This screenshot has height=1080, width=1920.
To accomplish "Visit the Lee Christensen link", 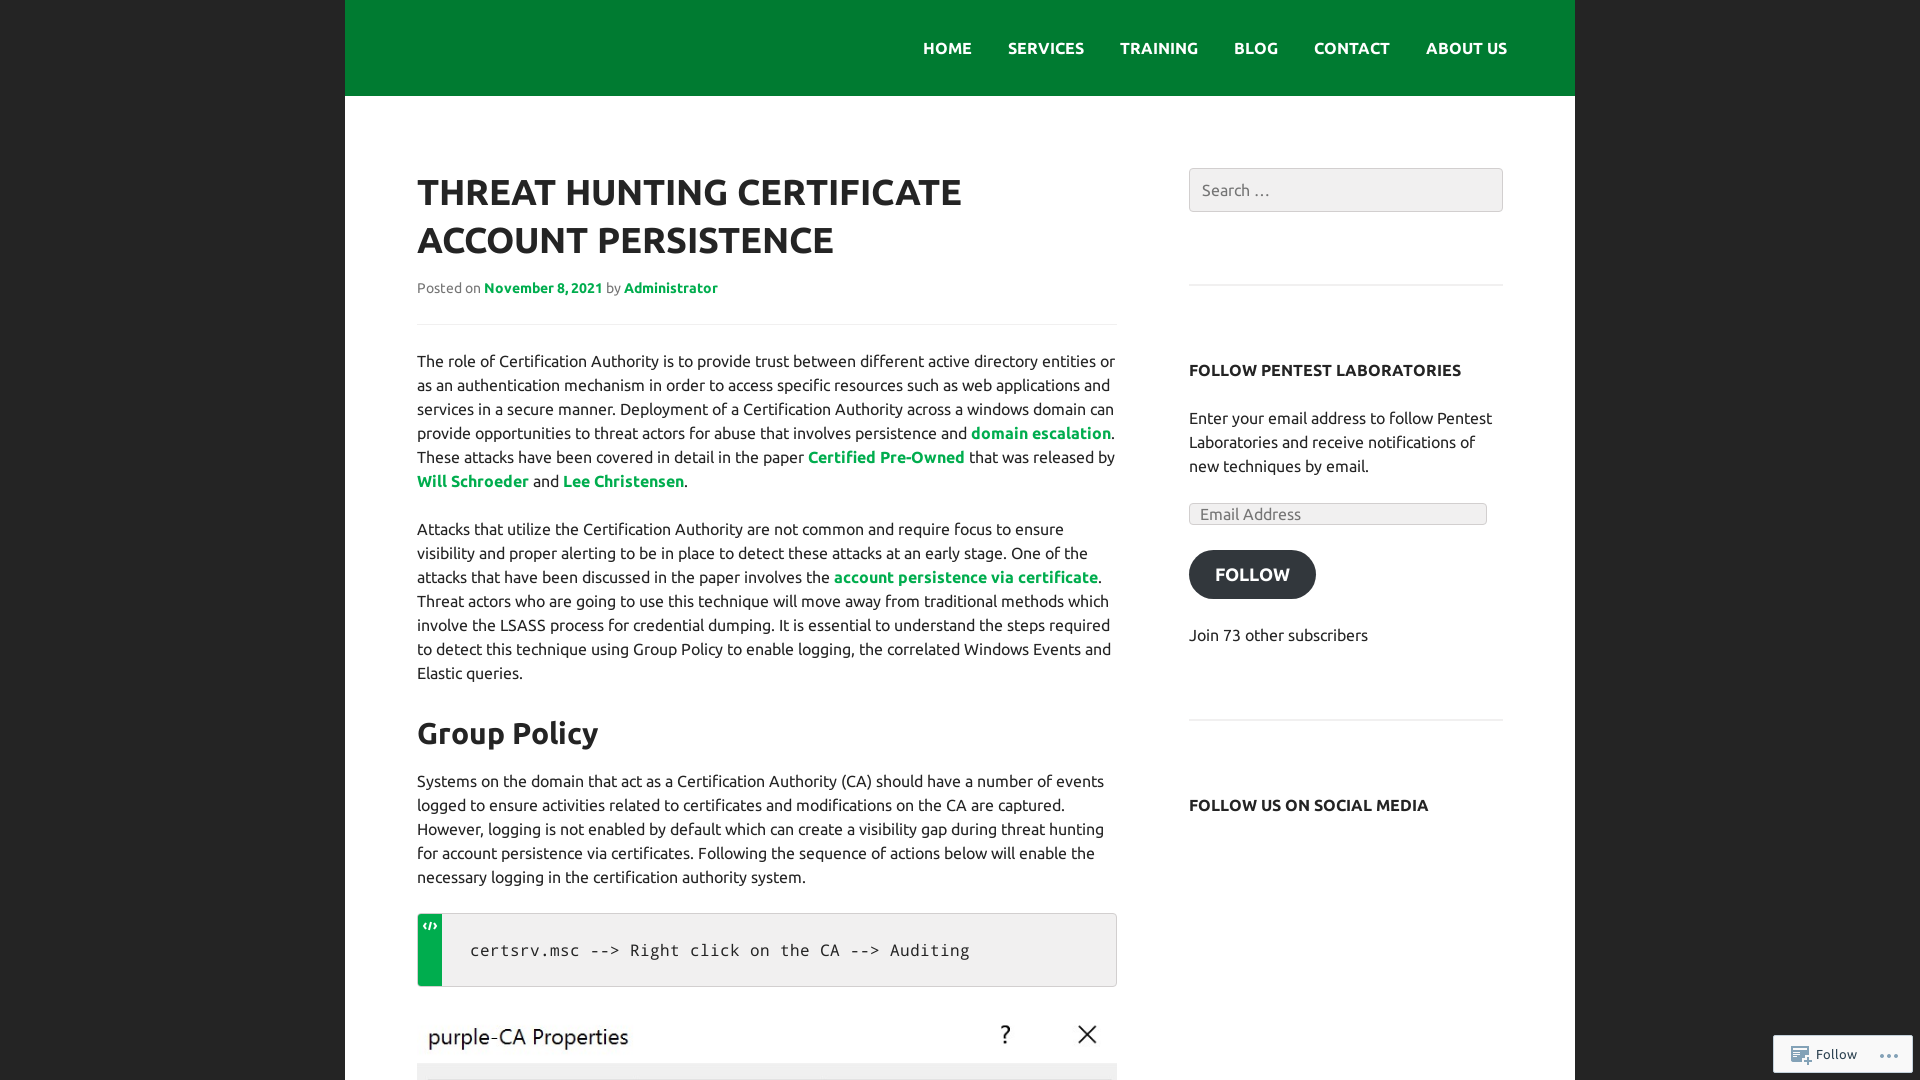I will pos(623,481).
